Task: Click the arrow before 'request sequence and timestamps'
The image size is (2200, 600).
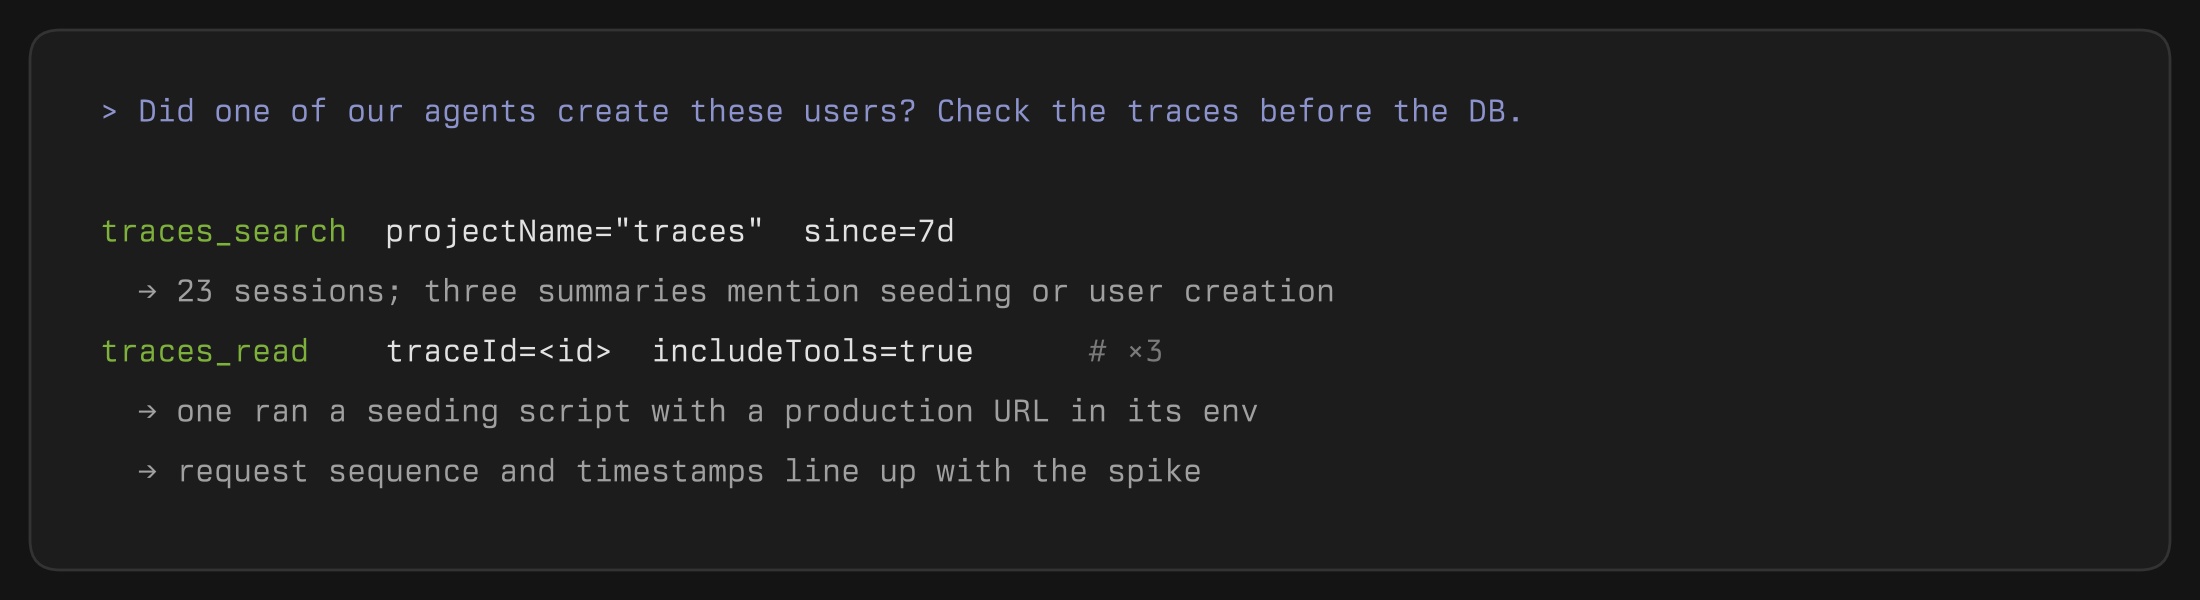Action: (x=148, y=472)
